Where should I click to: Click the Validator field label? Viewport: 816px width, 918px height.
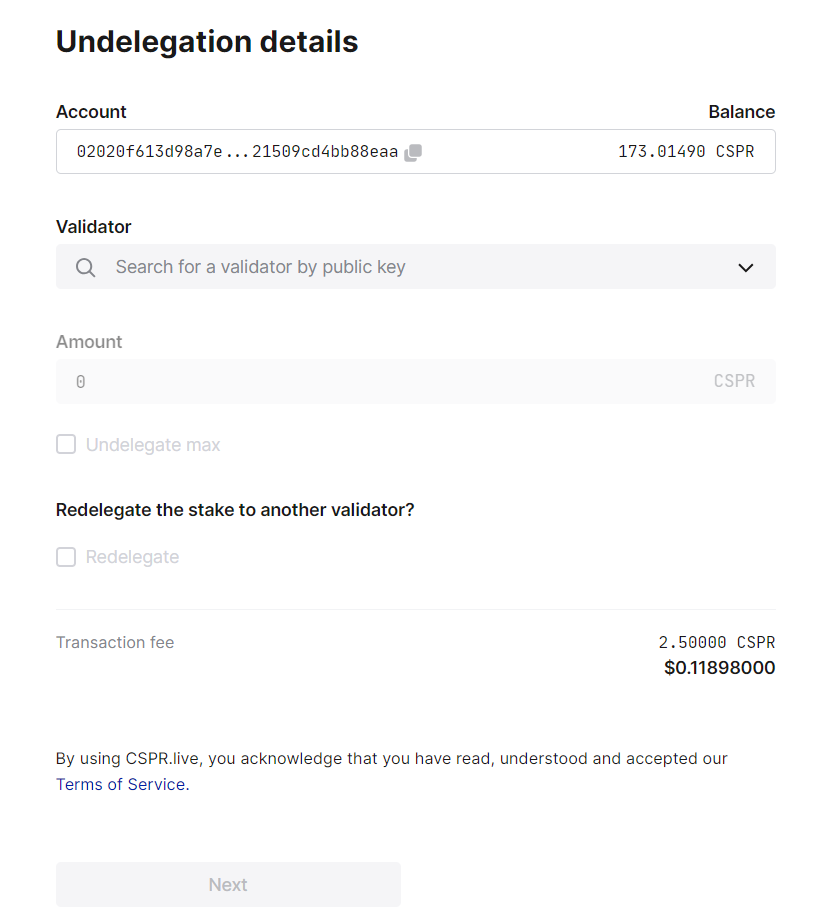coord(94,227)
